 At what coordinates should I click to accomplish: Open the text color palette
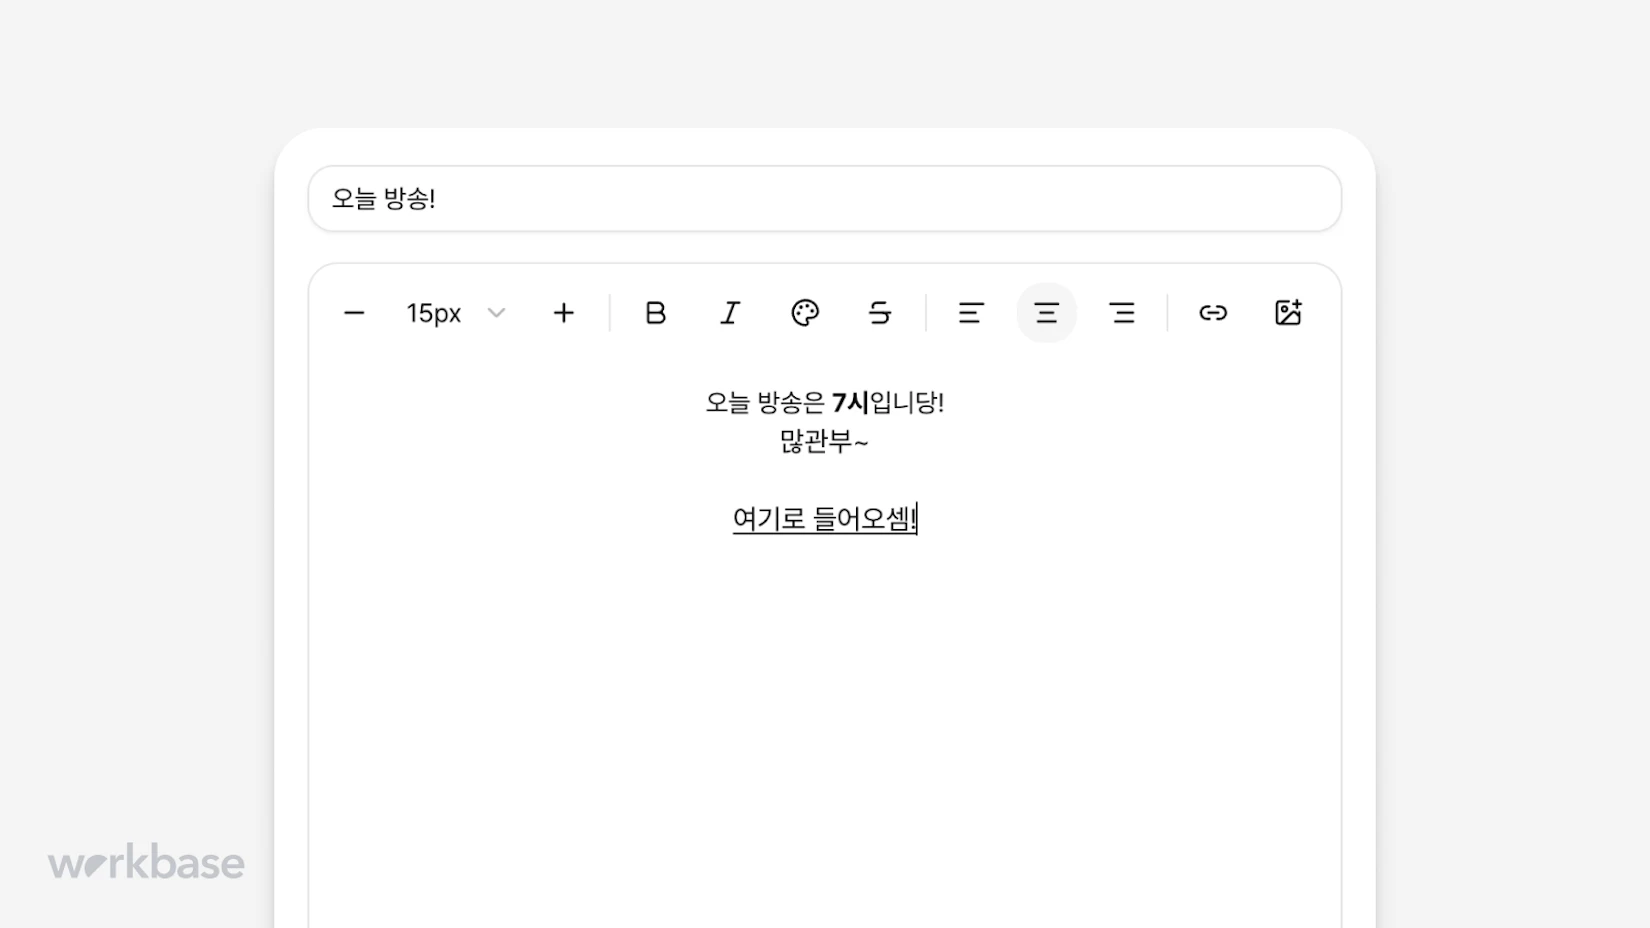[805, 313]
